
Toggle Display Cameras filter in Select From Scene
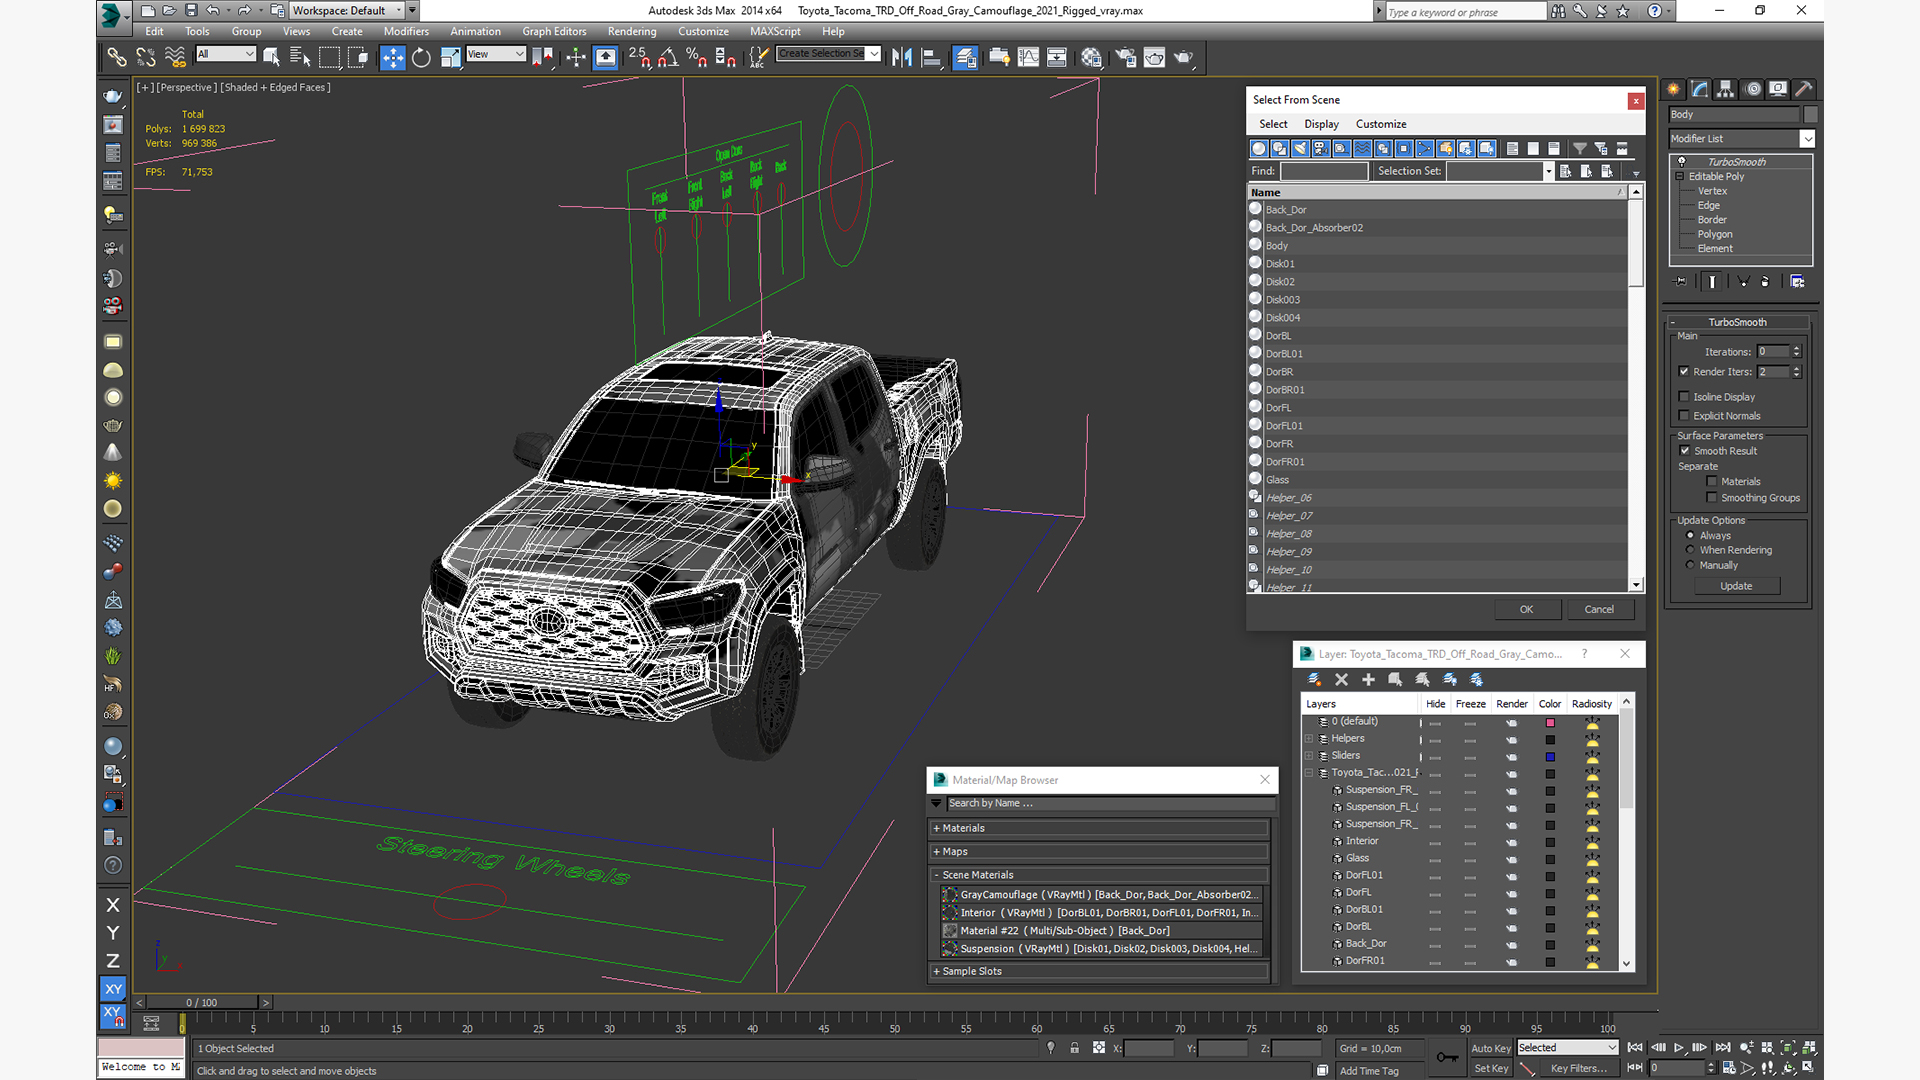coord(1321,148)
